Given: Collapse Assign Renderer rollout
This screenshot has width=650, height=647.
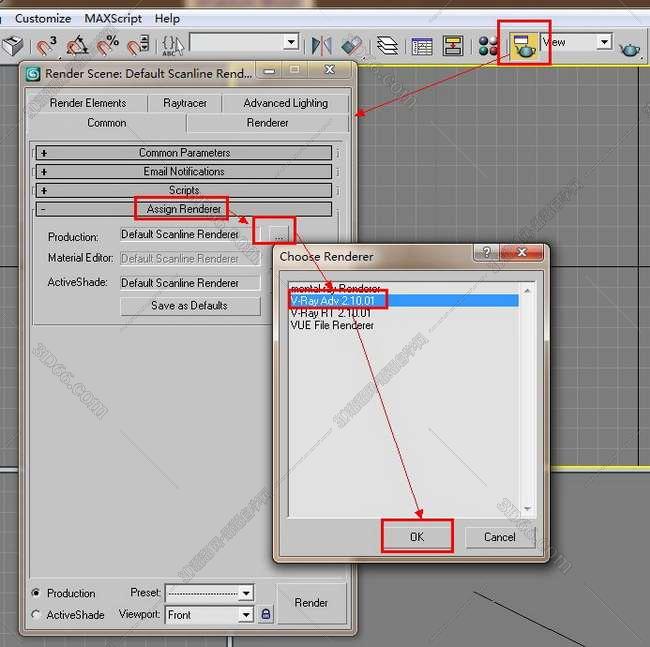Looking at the screenshot, I should tap(184, 209).
